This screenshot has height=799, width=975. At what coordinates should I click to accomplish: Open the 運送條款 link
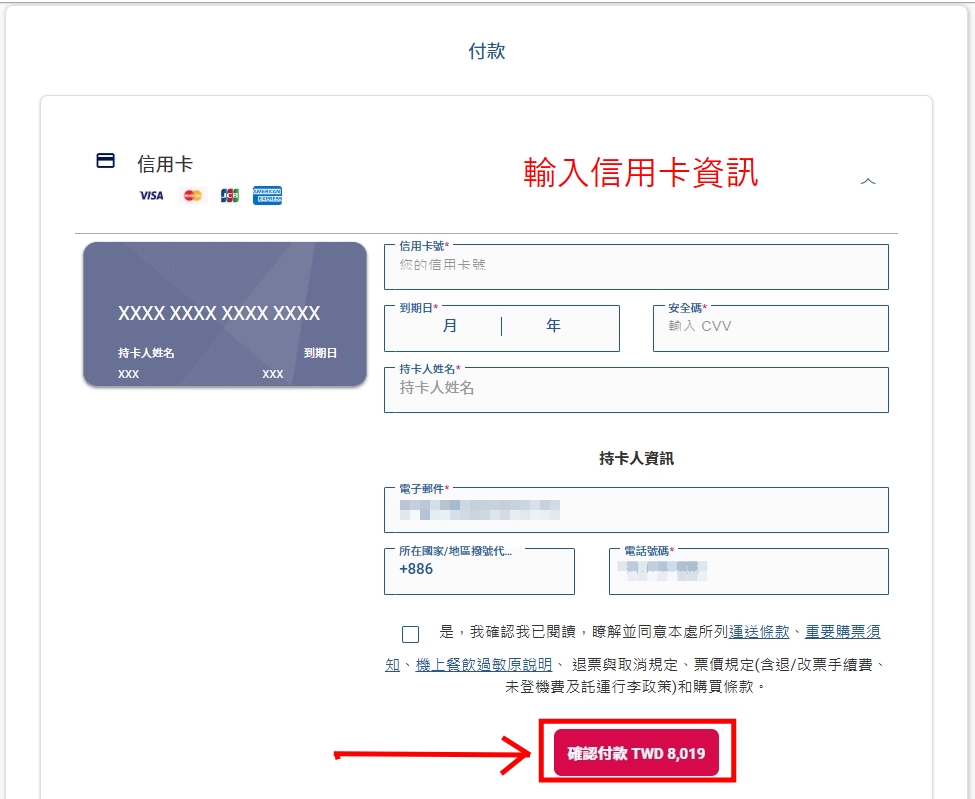(x=760, y=632)
